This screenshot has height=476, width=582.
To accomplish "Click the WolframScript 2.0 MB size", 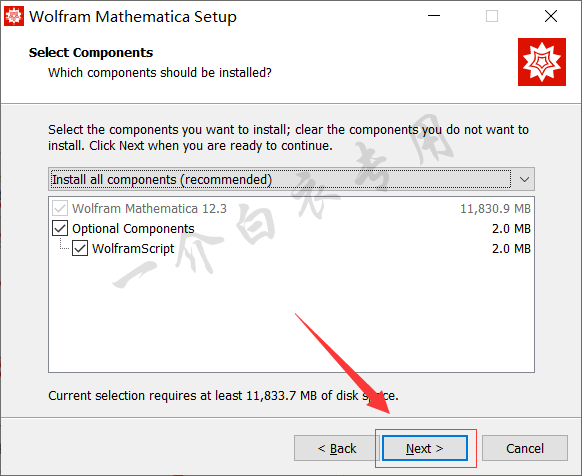I will point(511,248).
